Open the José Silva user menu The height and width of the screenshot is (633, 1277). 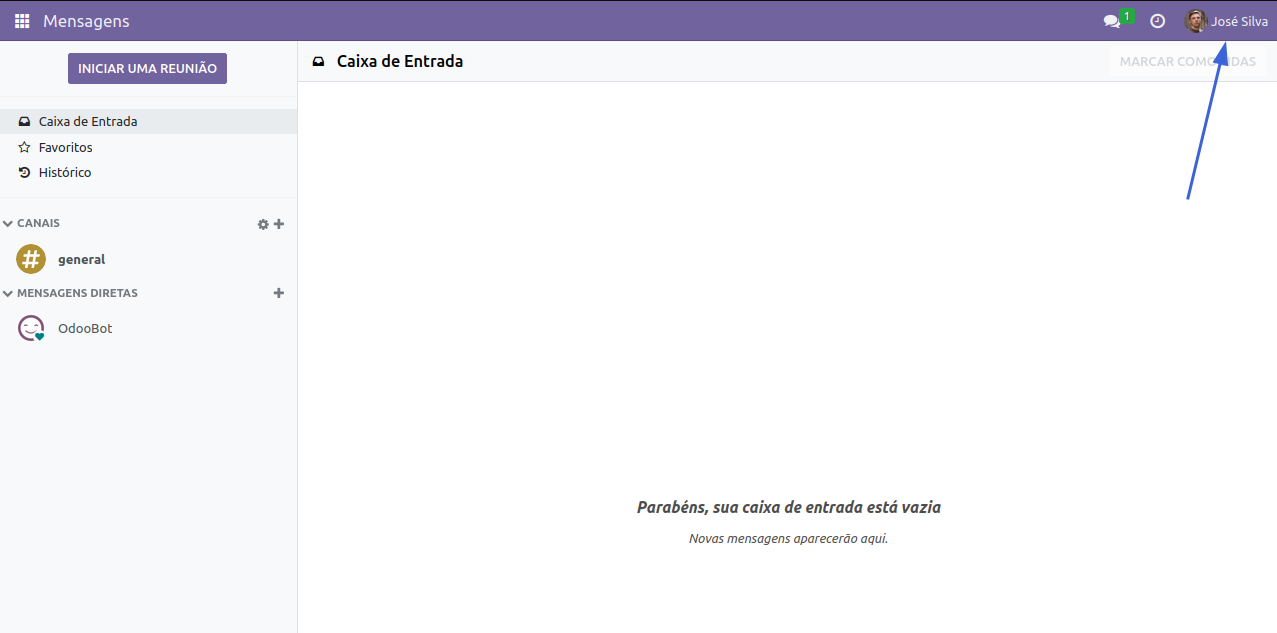pyautogui.click(x=1239, y=21)
